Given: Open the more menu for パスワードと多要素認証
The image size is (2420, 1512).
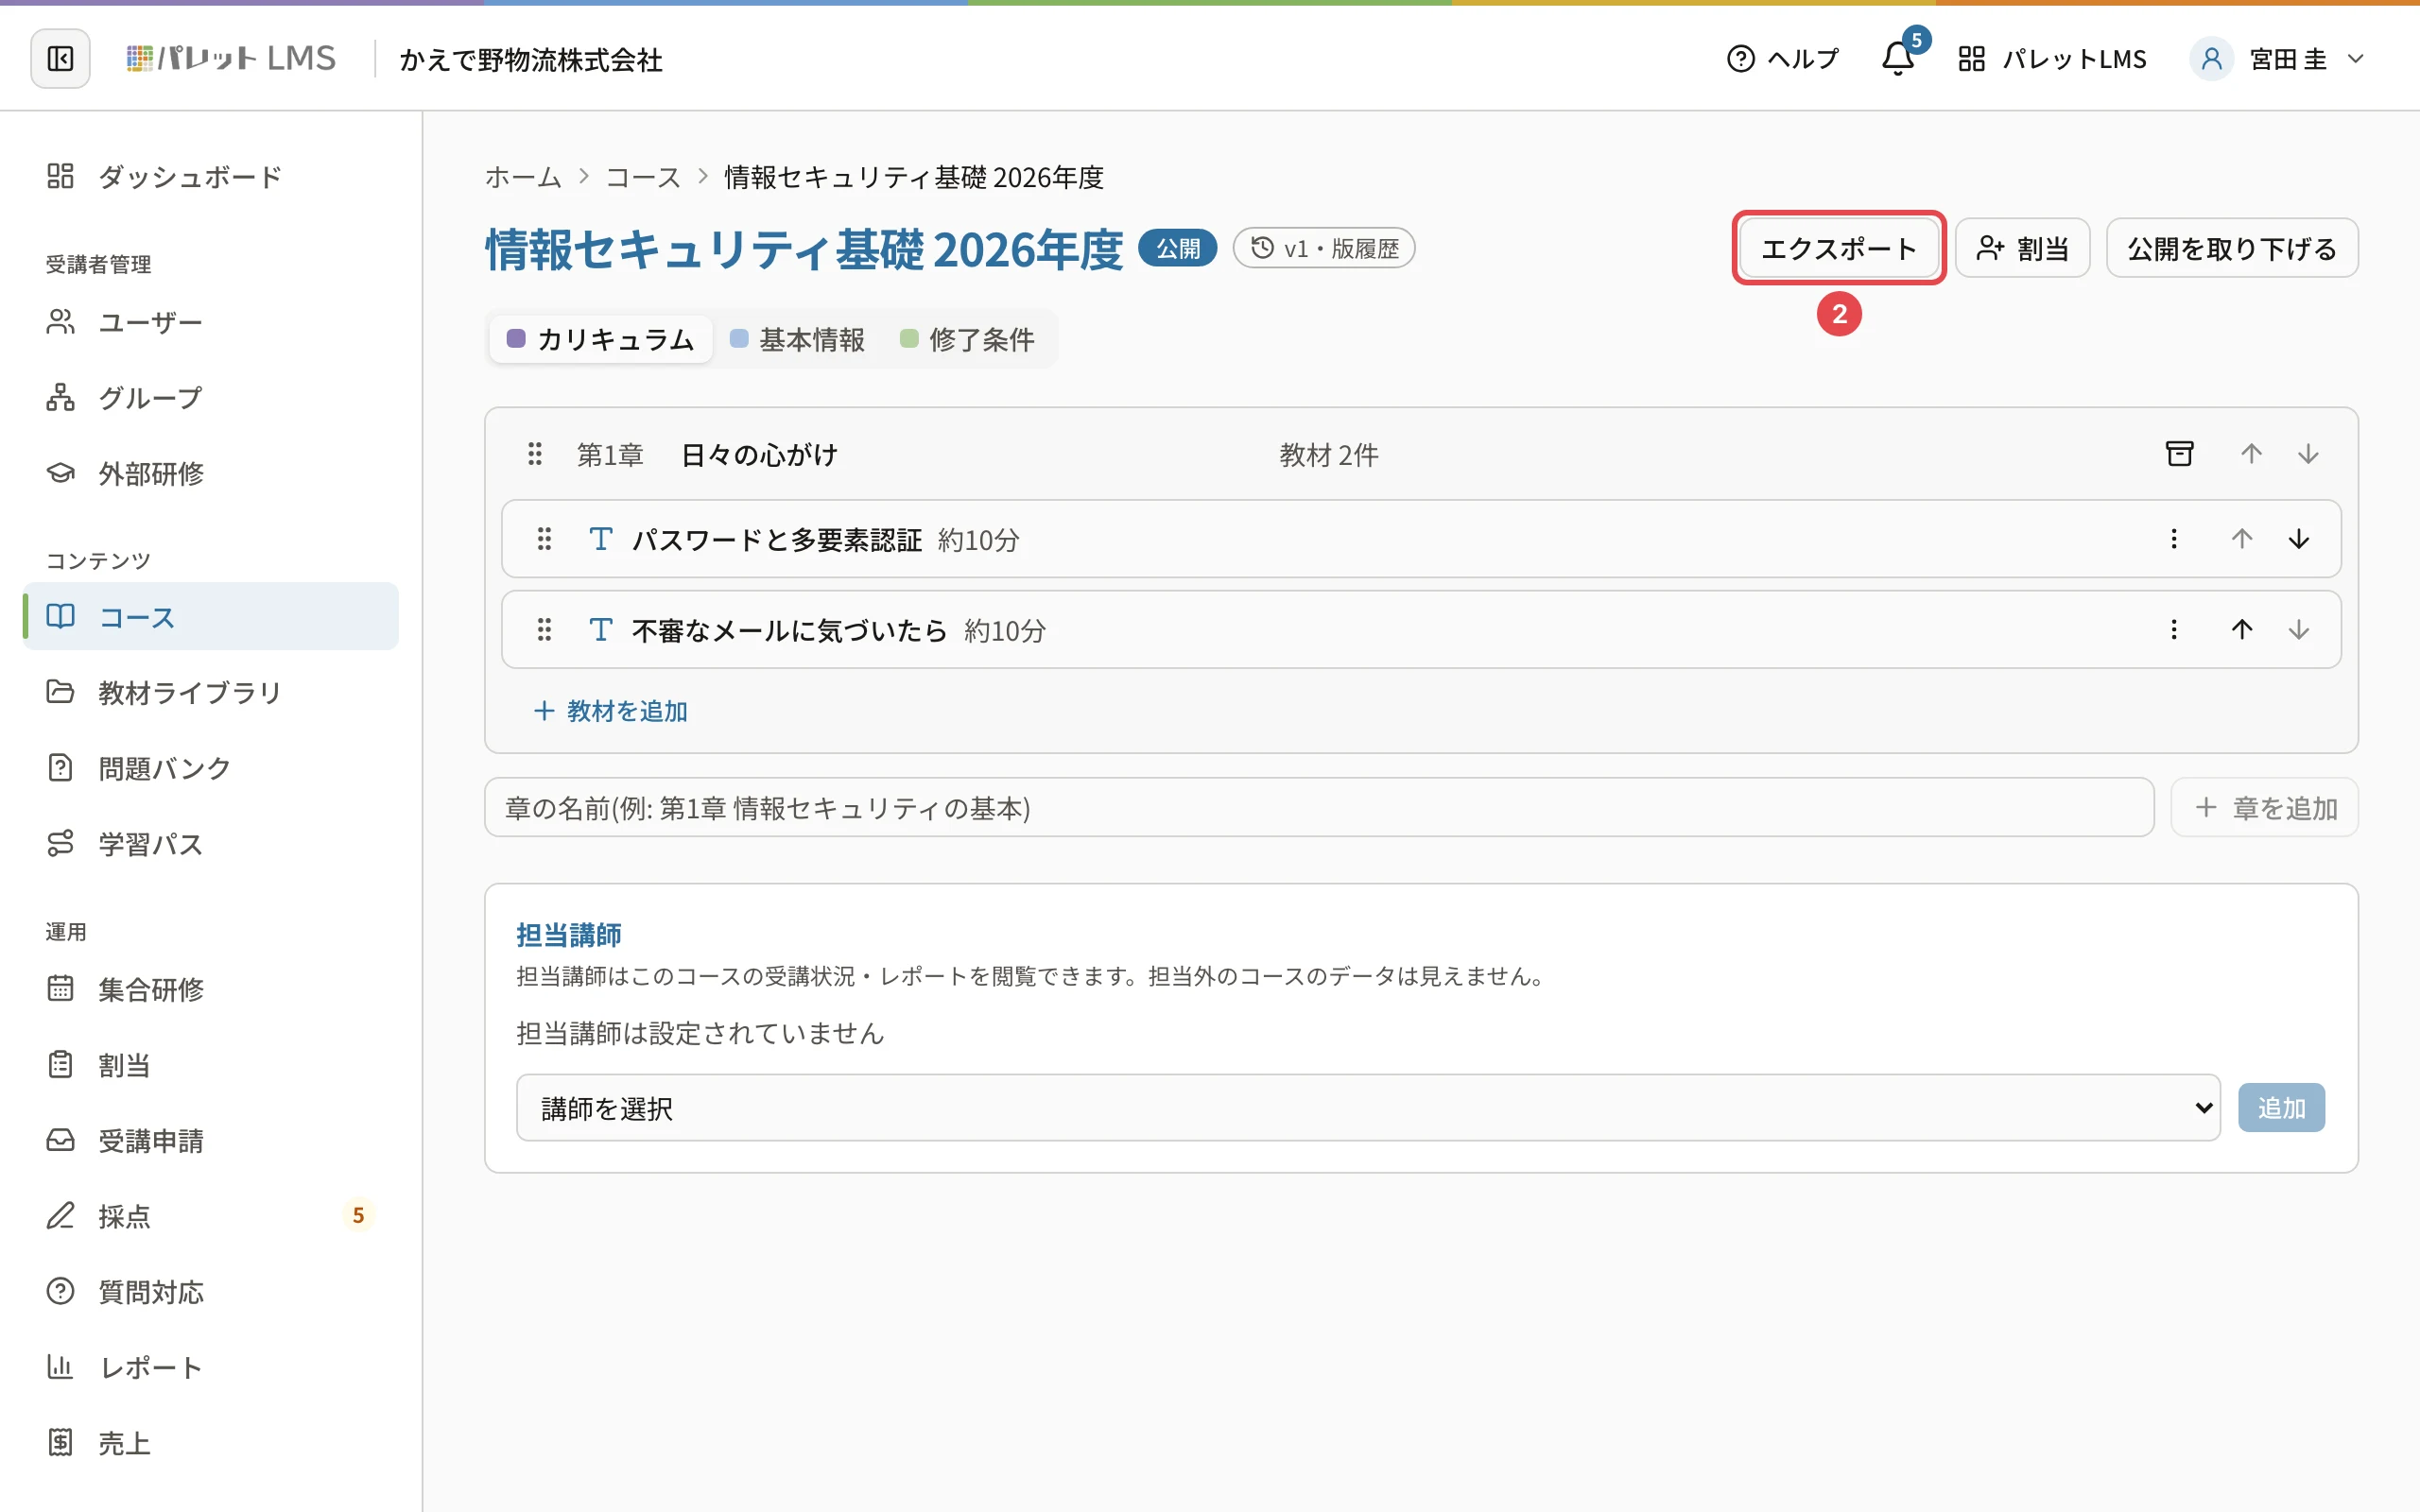Looking at the screenshot, I should point(2174,539).
